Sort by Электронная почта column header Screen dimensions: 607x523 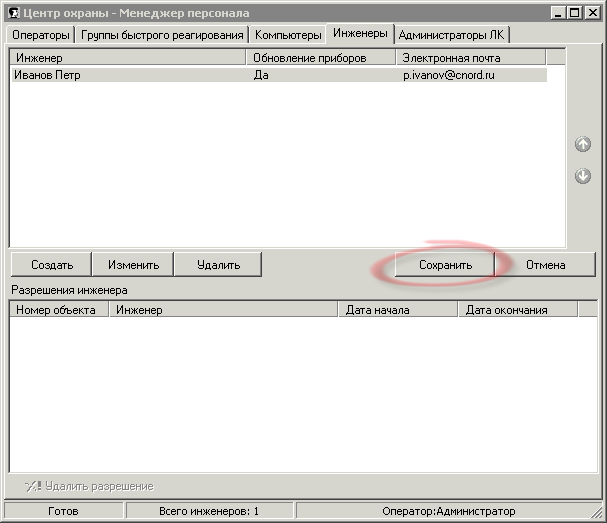point(471,58)
